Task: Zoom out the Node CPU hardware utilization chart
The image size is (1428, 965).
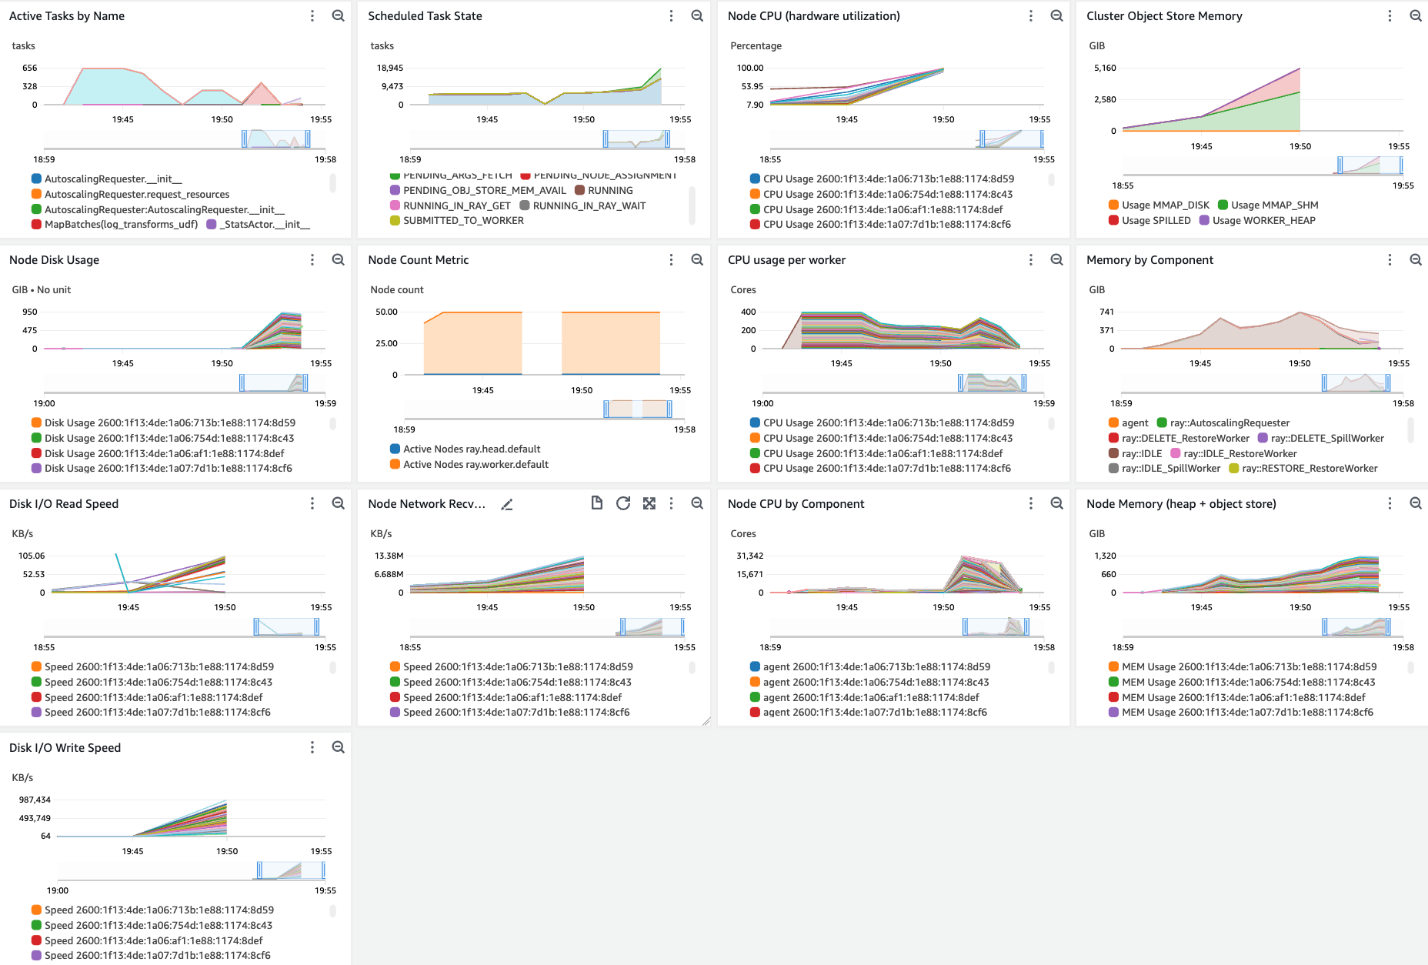Action: 1057,15
